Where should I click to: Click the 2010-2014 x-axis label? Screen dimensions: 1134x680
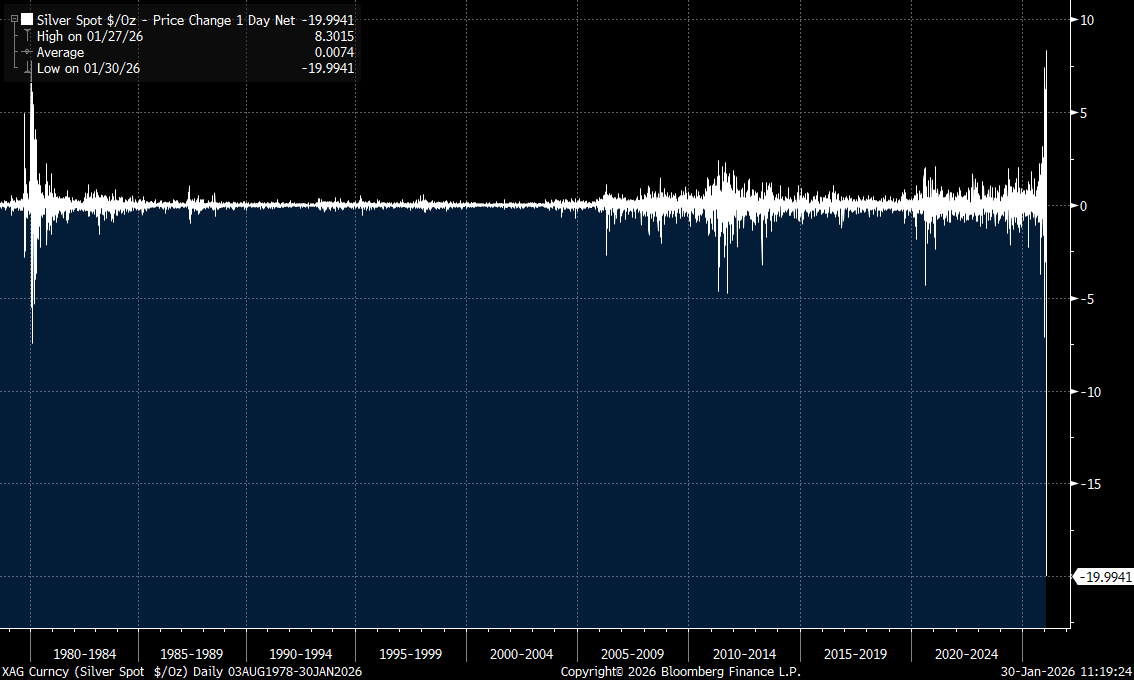click(744, 654)
